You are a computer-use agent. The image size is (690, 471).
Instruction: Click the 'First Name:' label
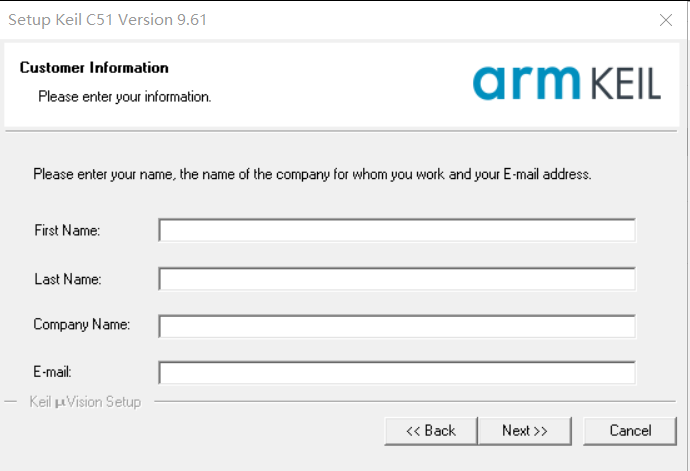click(x=67, y=230)
